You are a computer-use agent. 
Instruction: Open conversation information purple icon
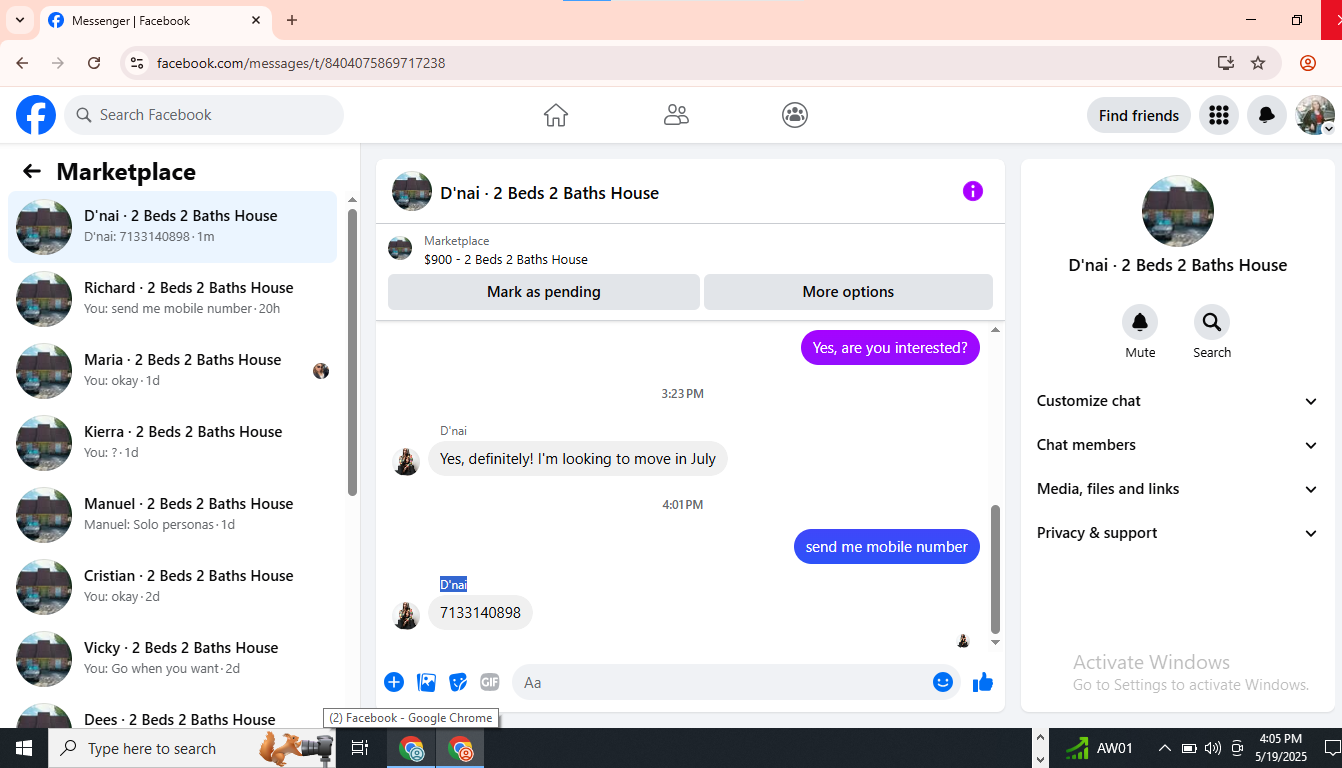(x=973, y=191)
